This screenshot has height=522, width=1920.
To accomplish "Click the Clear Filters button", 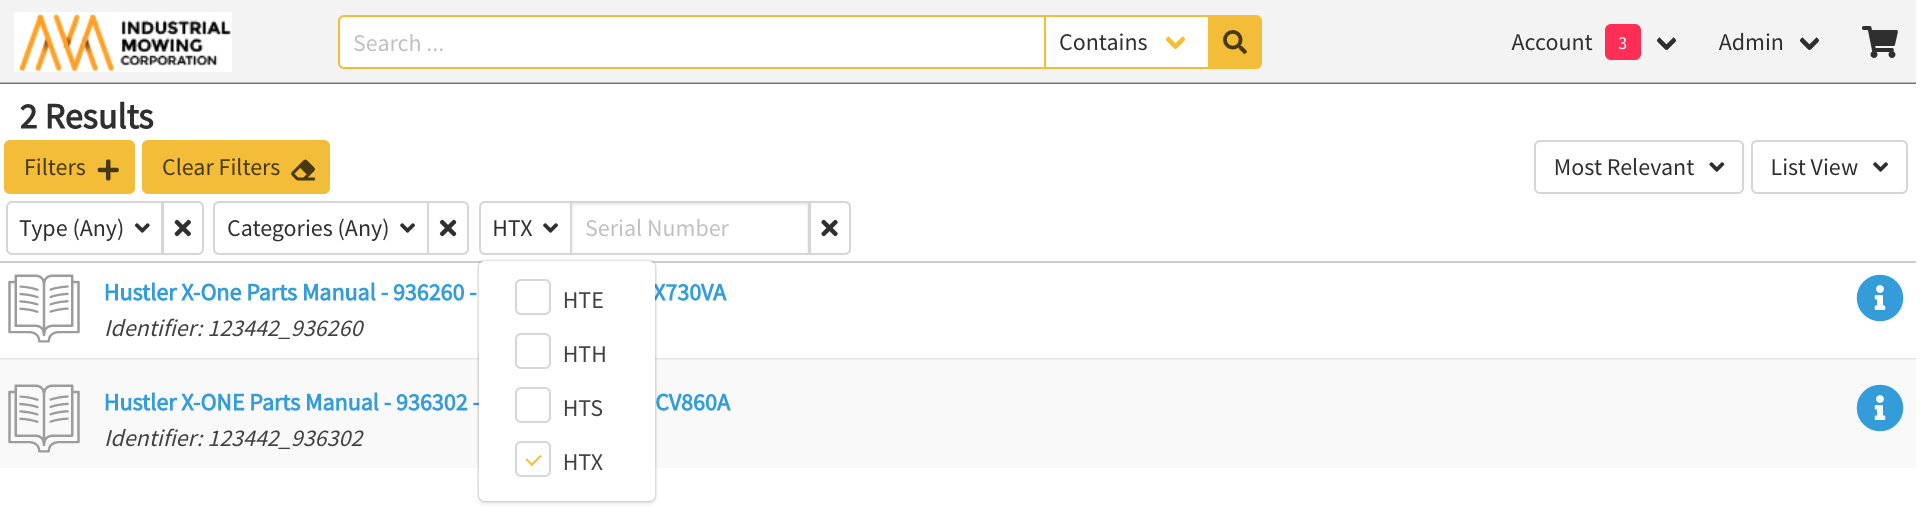I will point(236,167).
